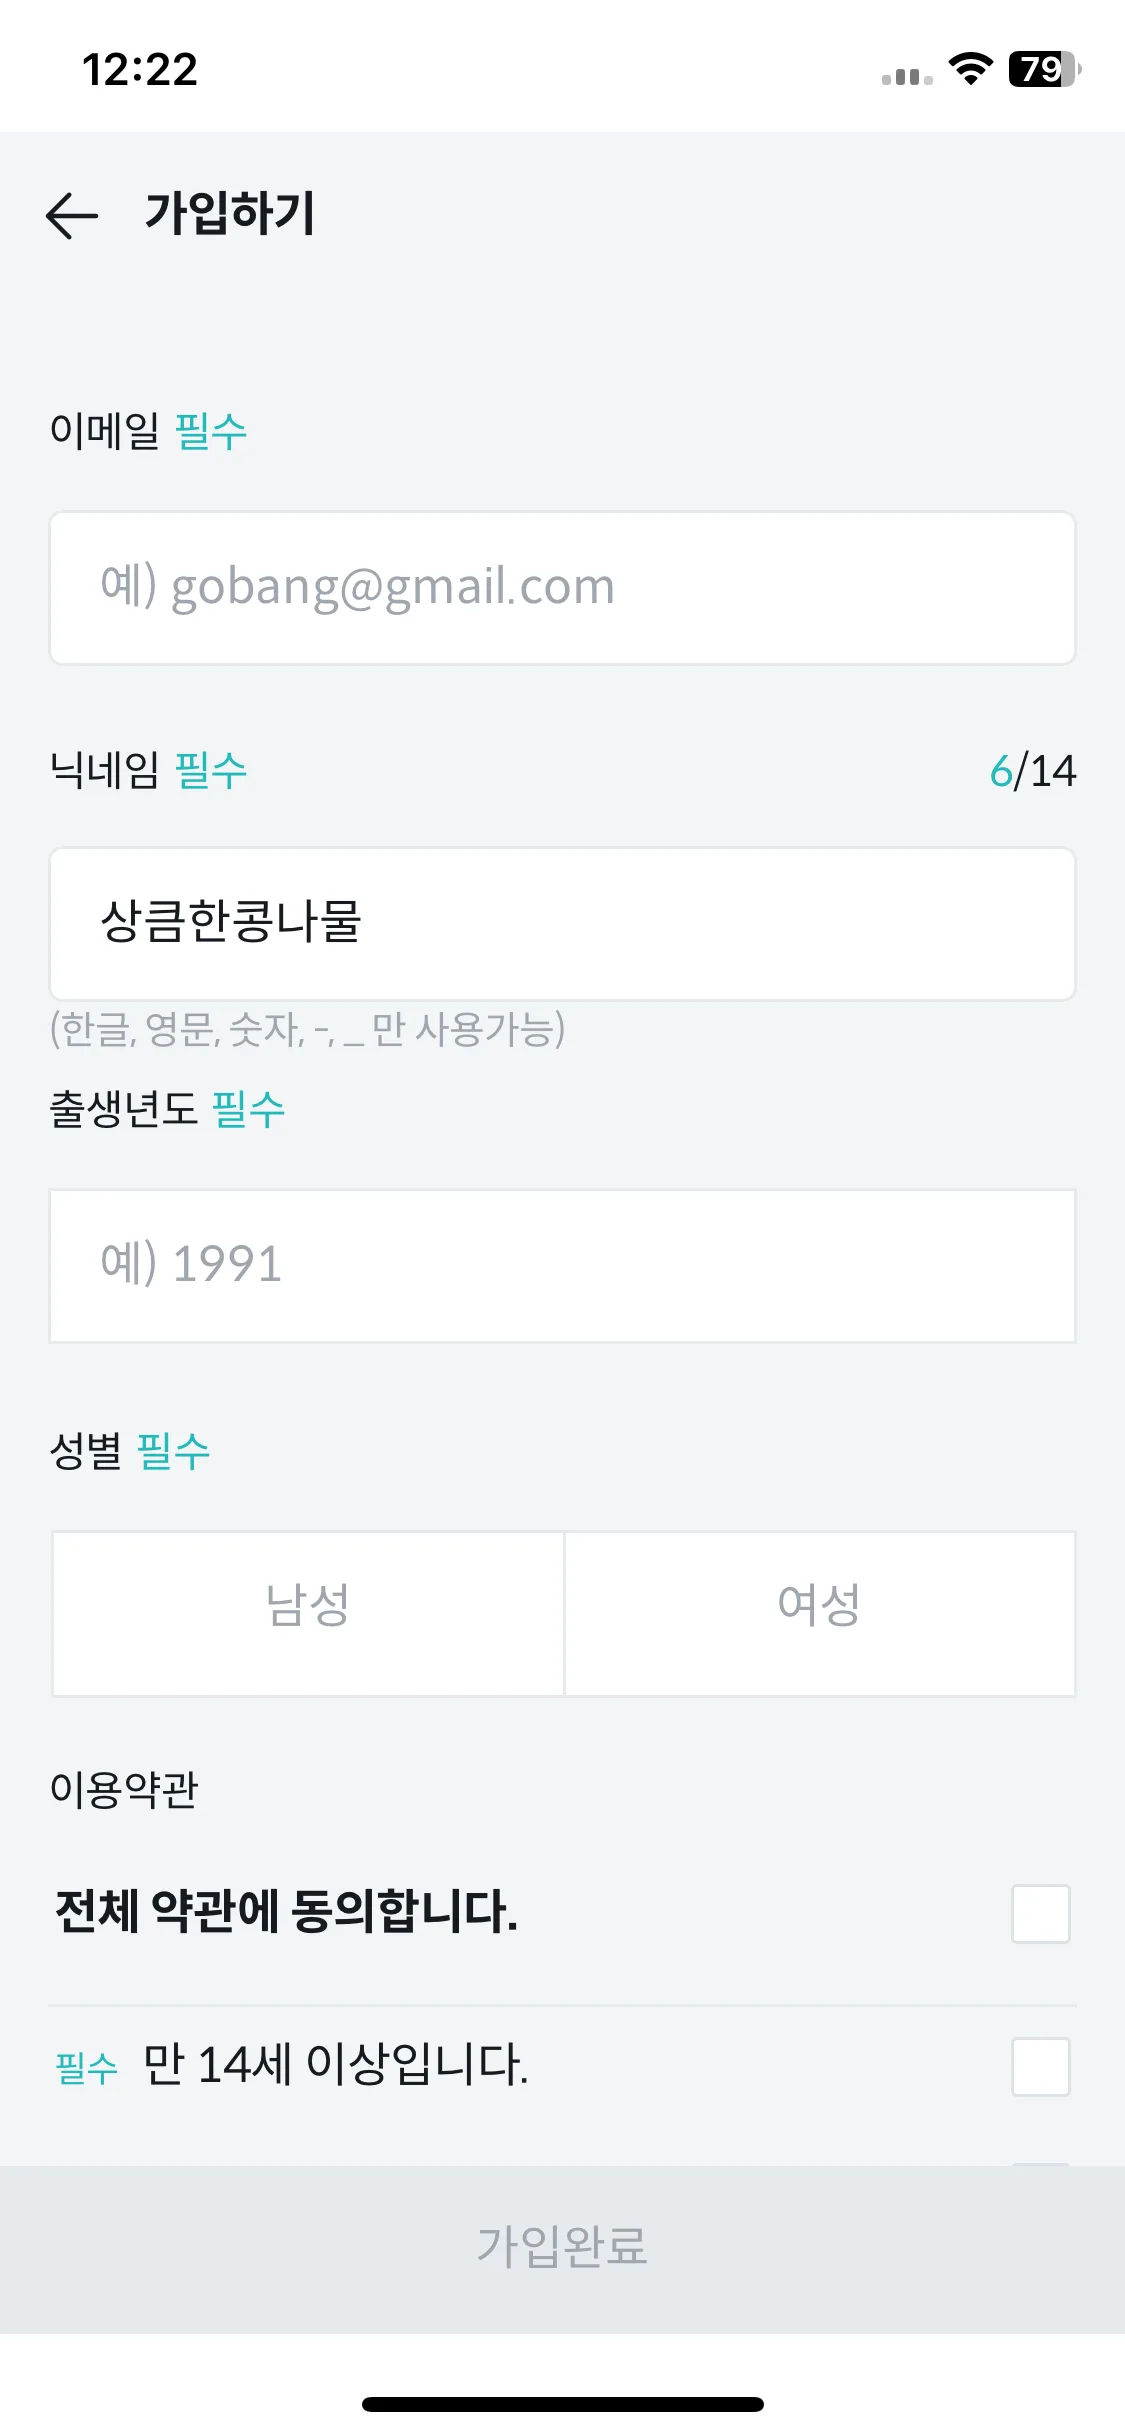Tap the 가입완료 button
Image resolution: width=1125 pixels, height=2436 pixels.
pyautogui.click(x=563, y=2249)
